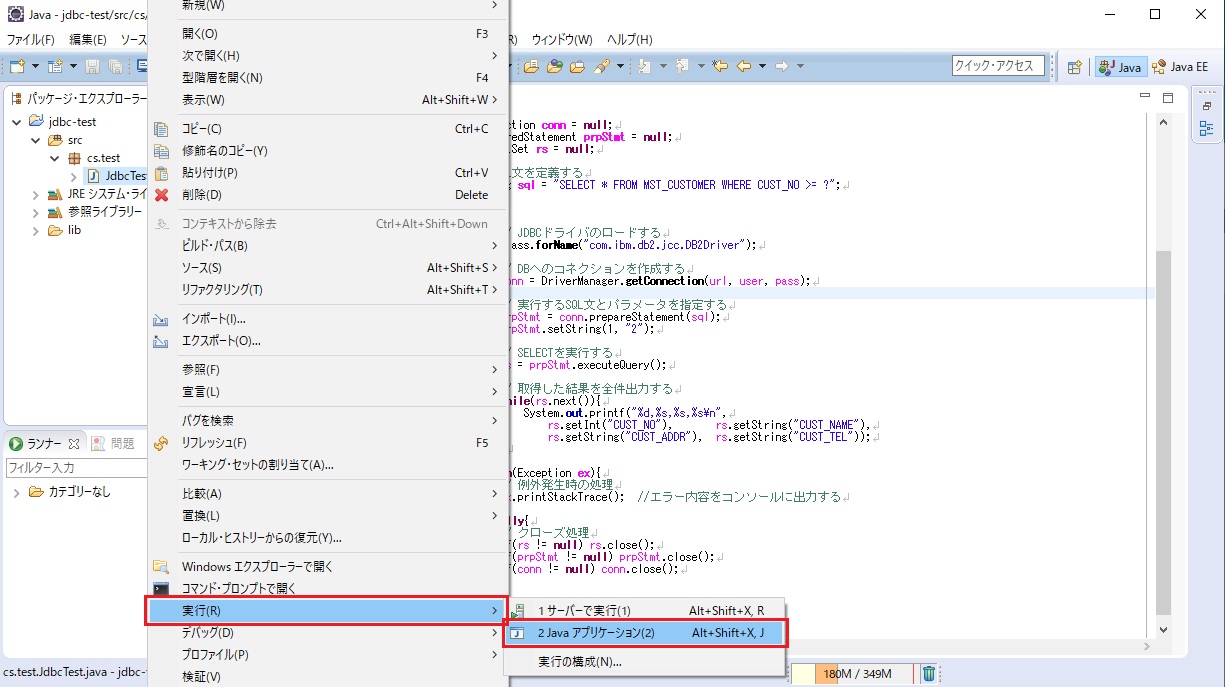The image size is (1225, 687).
Task: Open the File menu in menu bar
Action: [x=31, y=40]
